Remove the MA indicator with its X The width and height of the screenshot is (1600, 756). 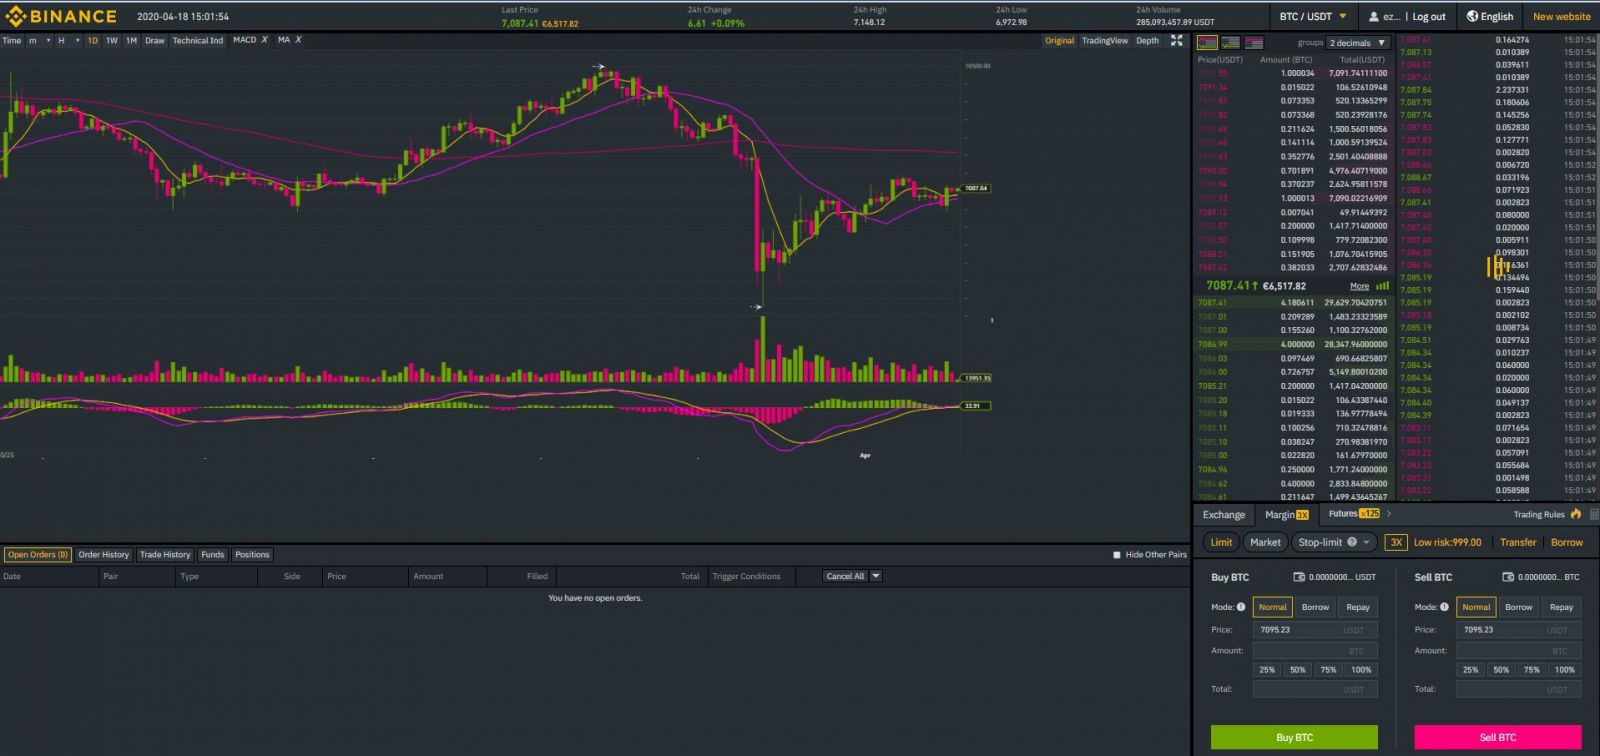click(x=298, y=40)
